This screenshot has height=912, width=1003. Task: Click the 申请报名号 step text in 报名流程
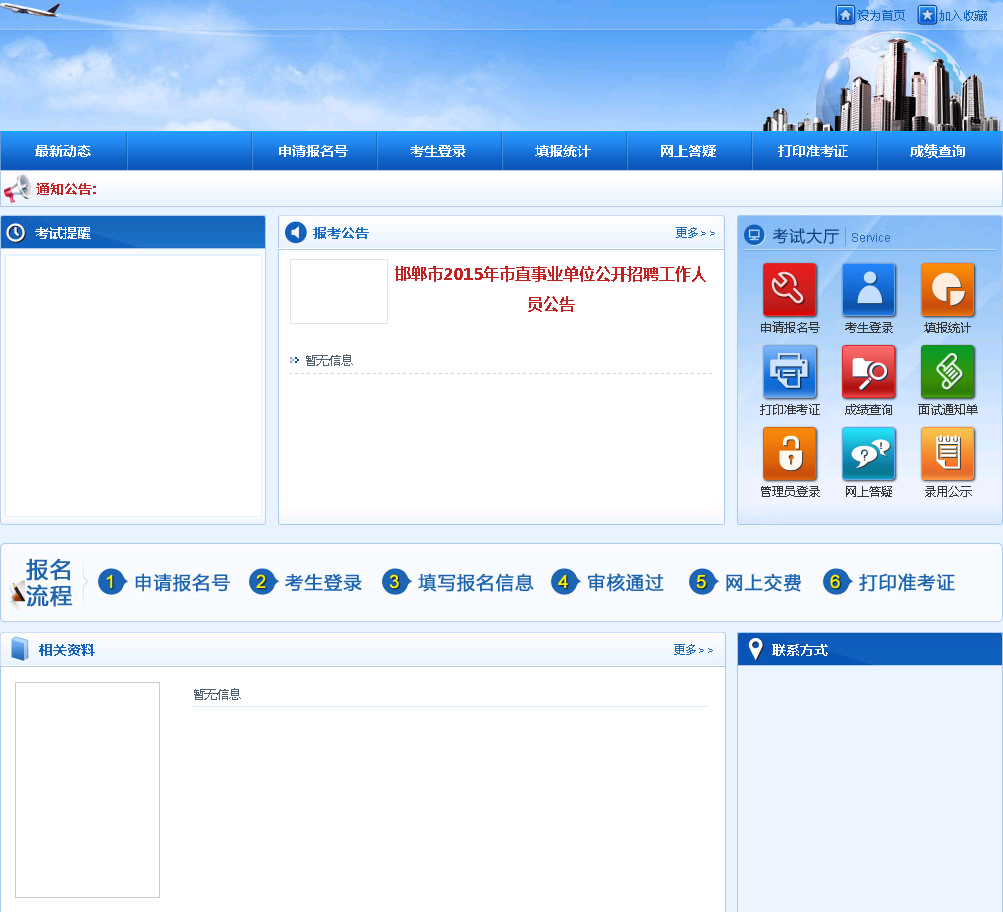click(182, 583)
